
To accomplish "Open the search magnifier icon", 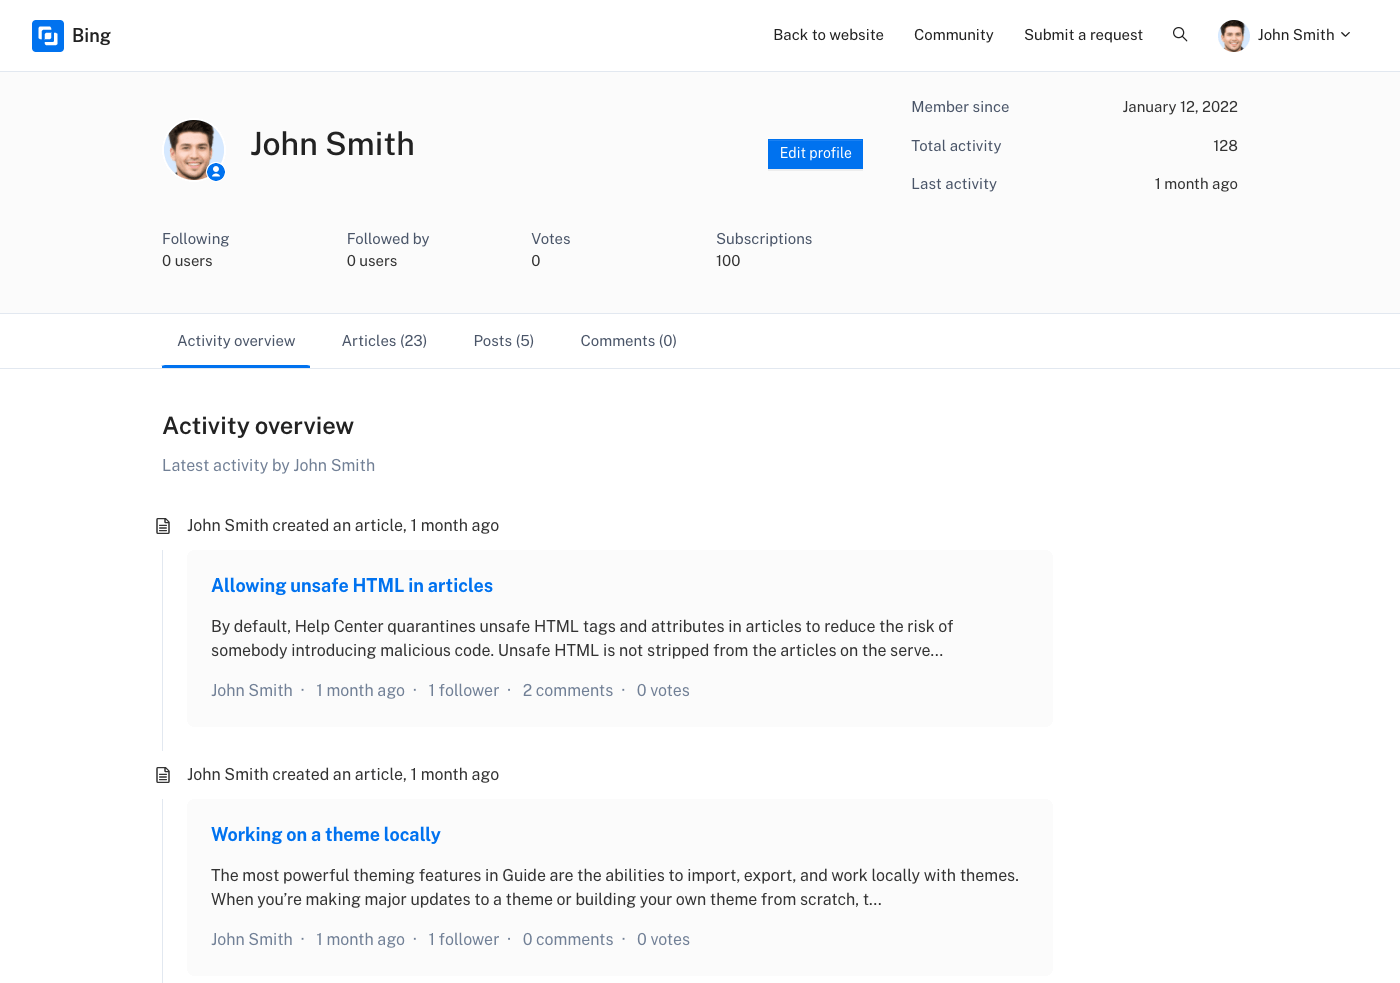I will (1180, 35).
